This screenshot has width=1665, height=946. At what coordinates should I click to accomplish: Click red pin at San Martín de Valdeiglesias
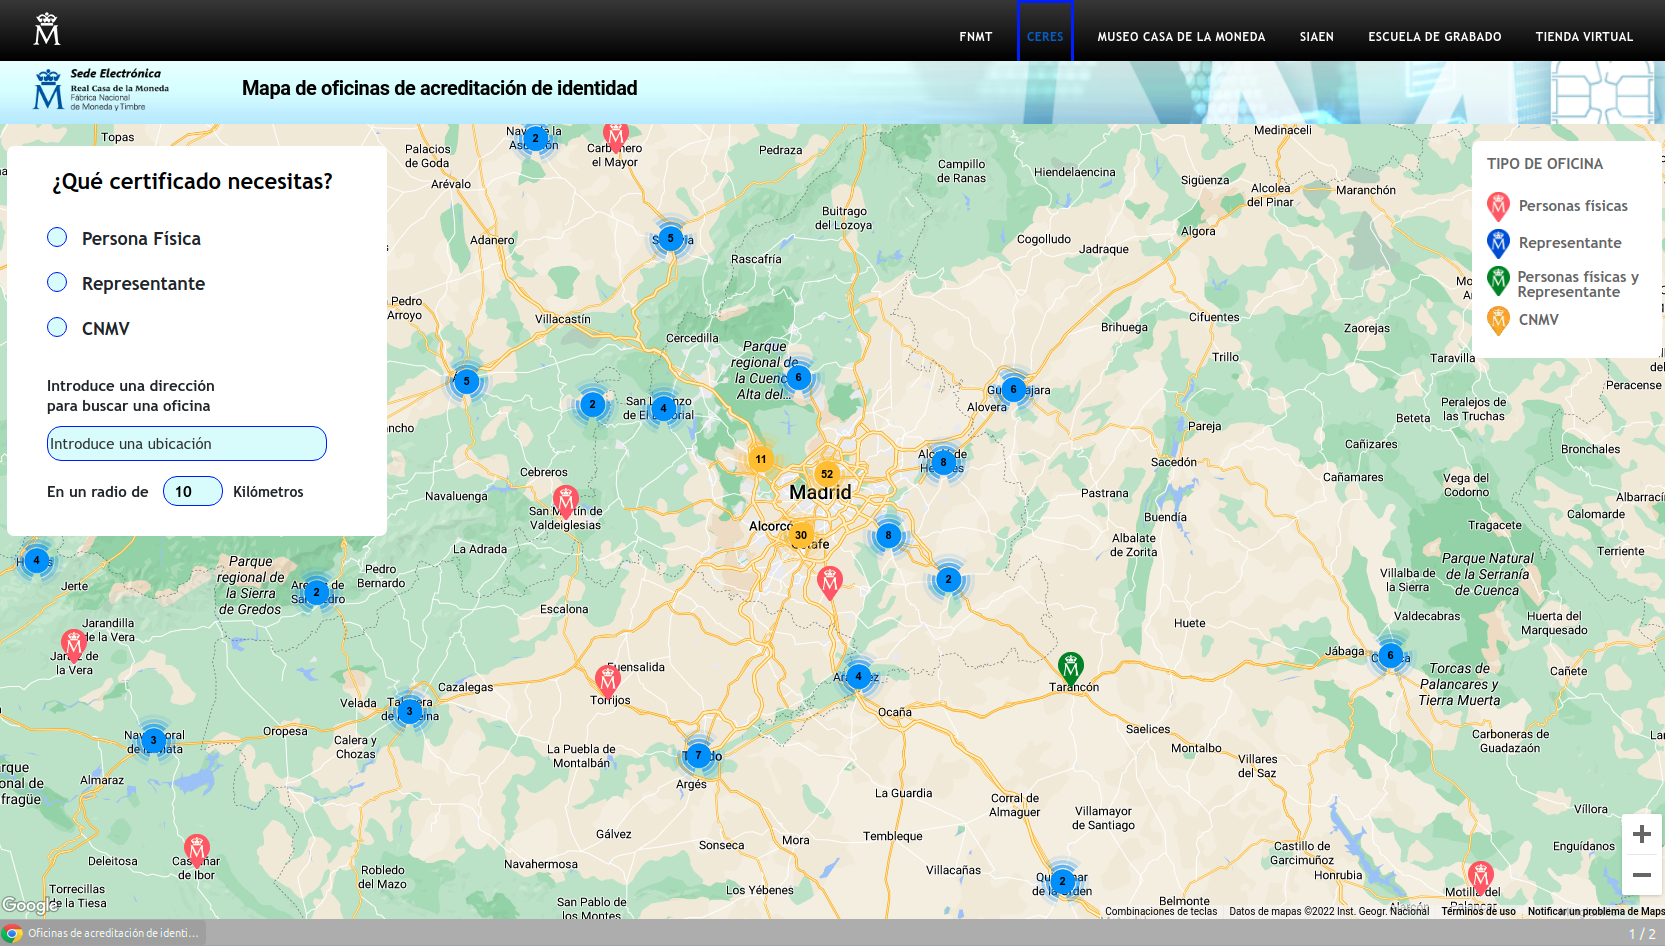566,502
